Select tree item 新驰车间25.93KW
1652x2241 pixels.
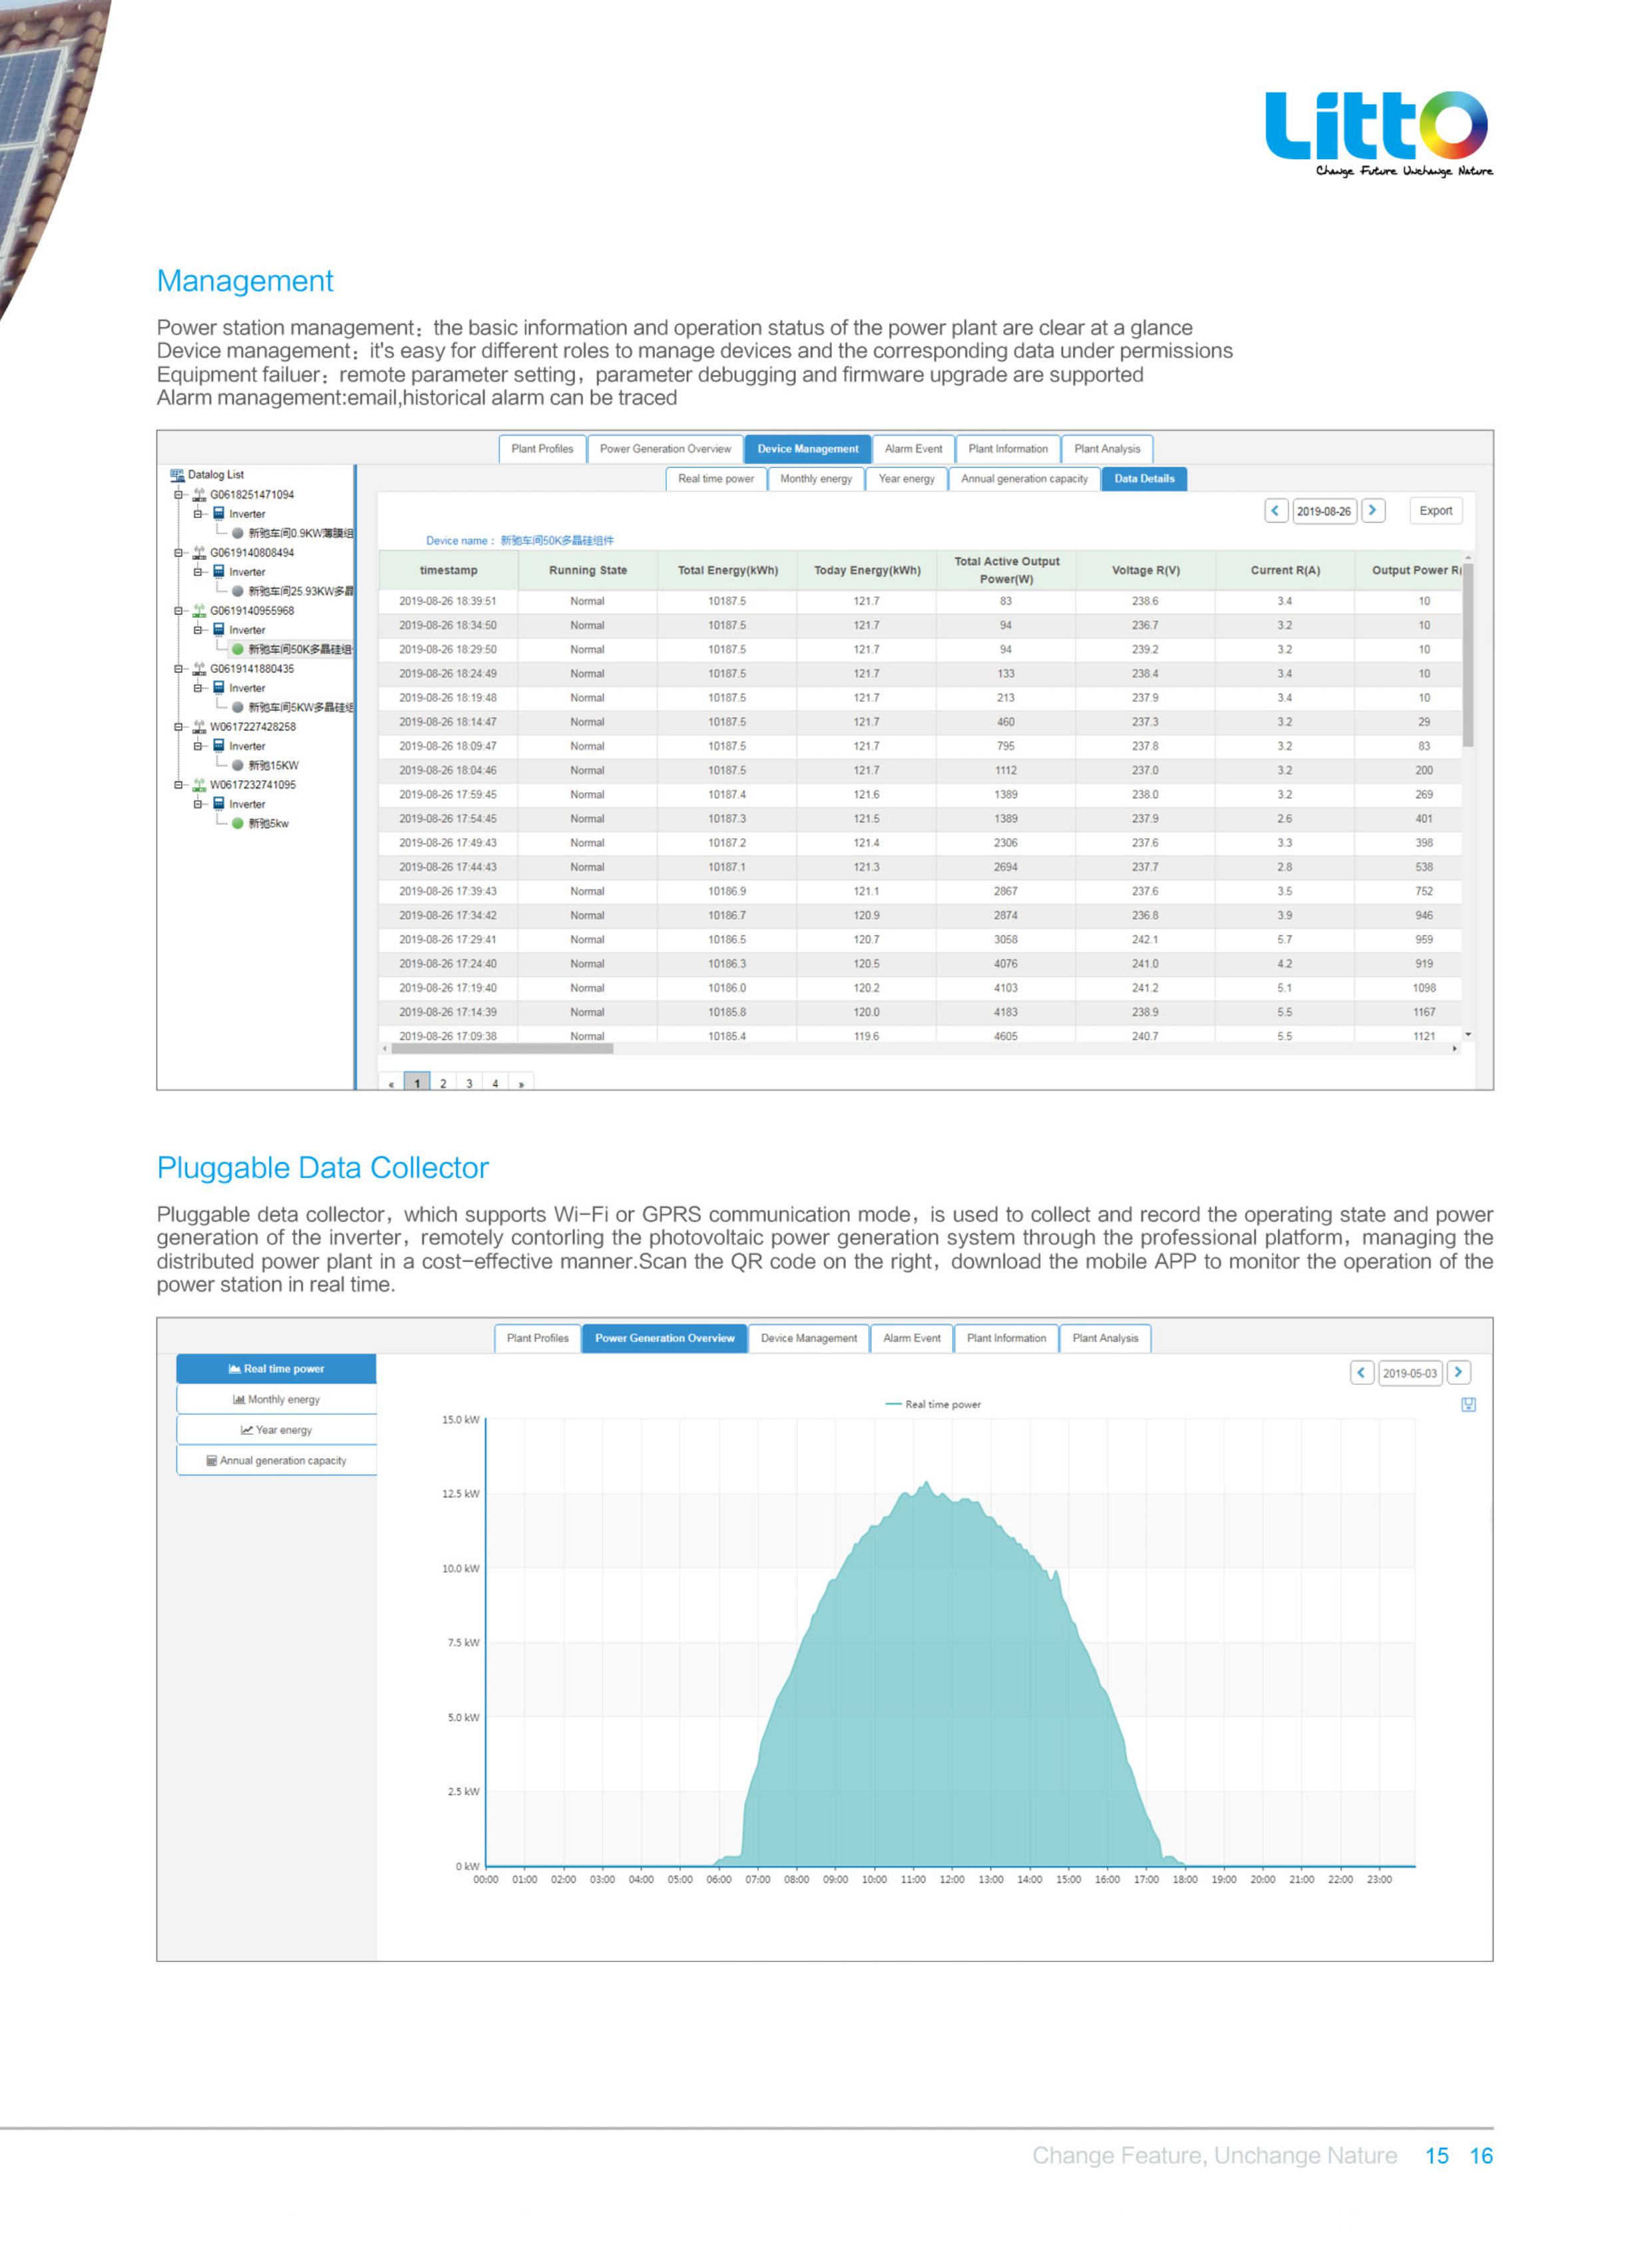(300, 591)
